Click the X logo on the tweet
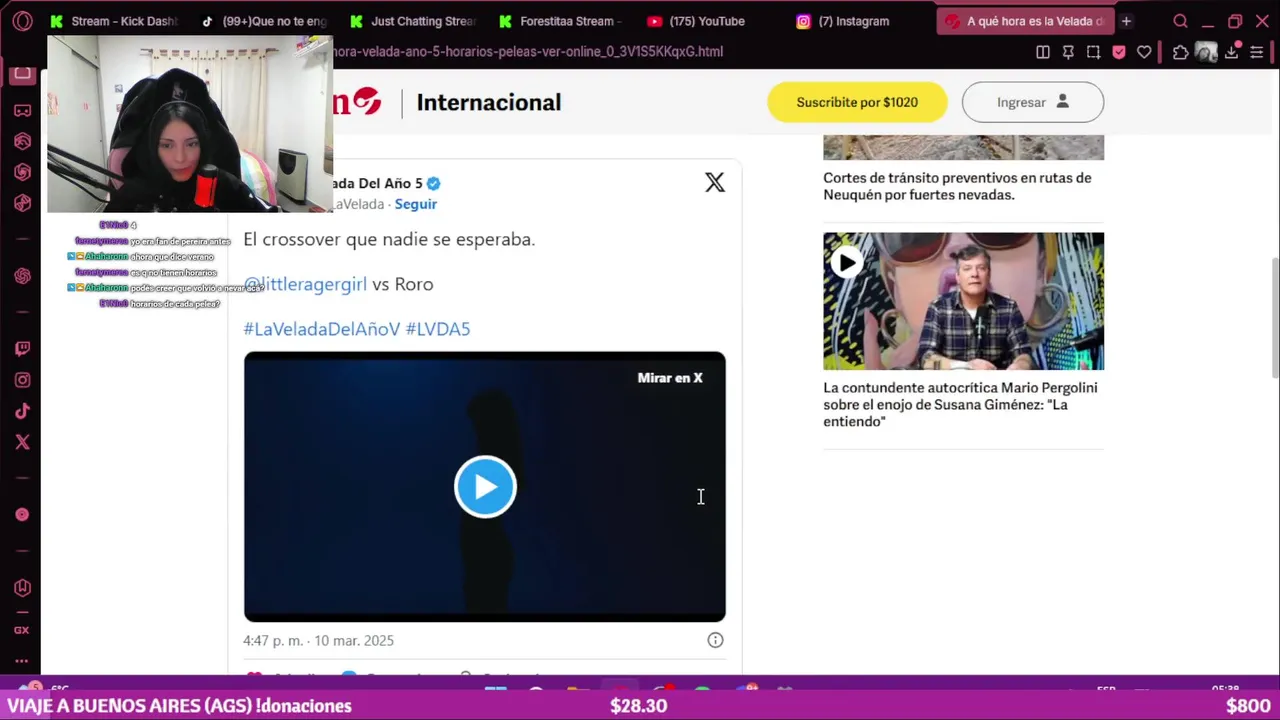1280x720 pixels. (714, 182)
